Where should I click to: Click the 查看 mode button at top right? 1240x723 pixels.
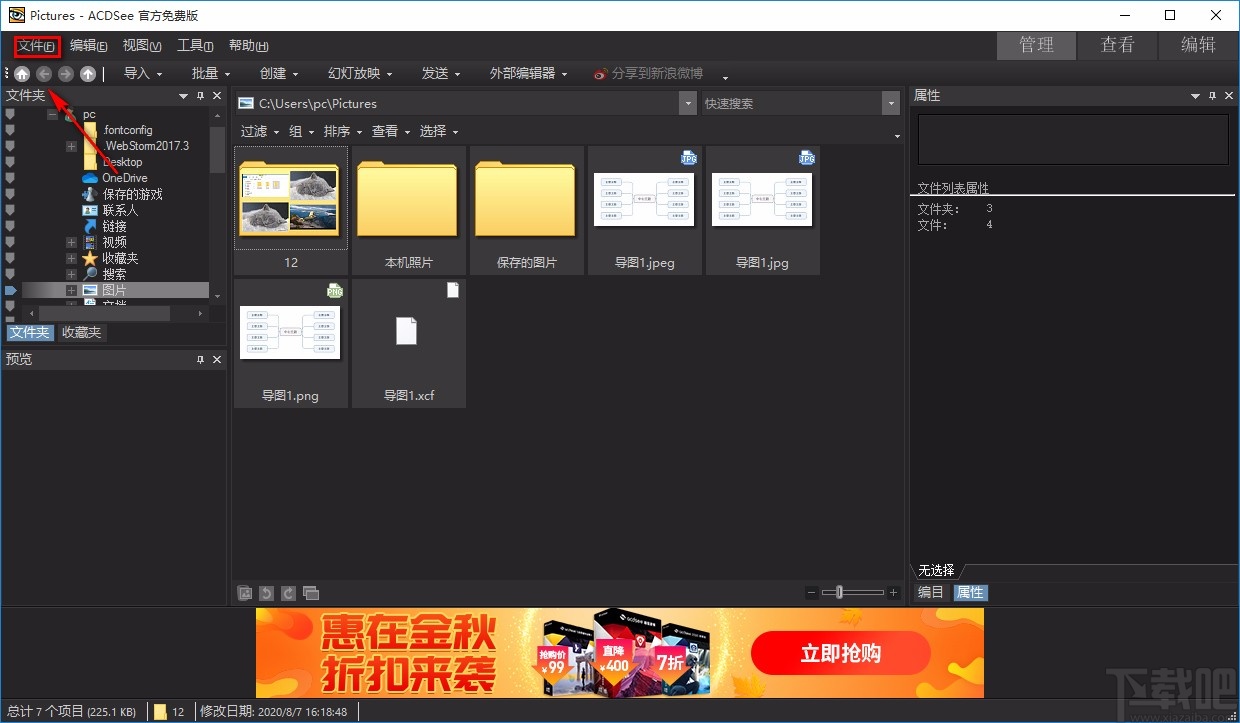tap(1117, 45)
